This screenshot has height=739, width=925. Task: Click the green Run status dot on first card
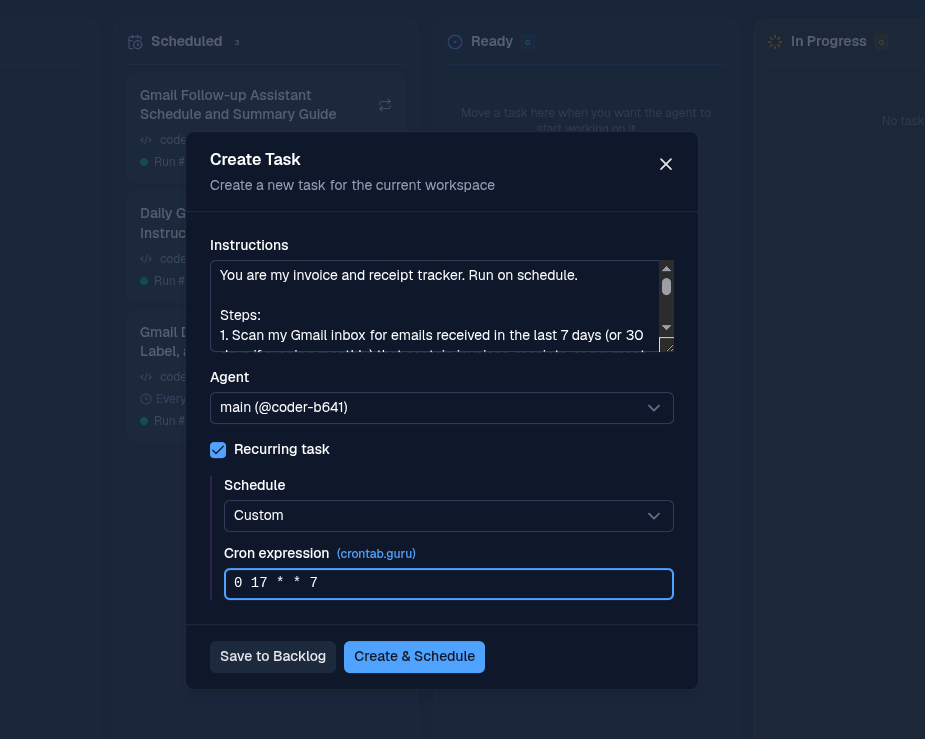[144, 162]
